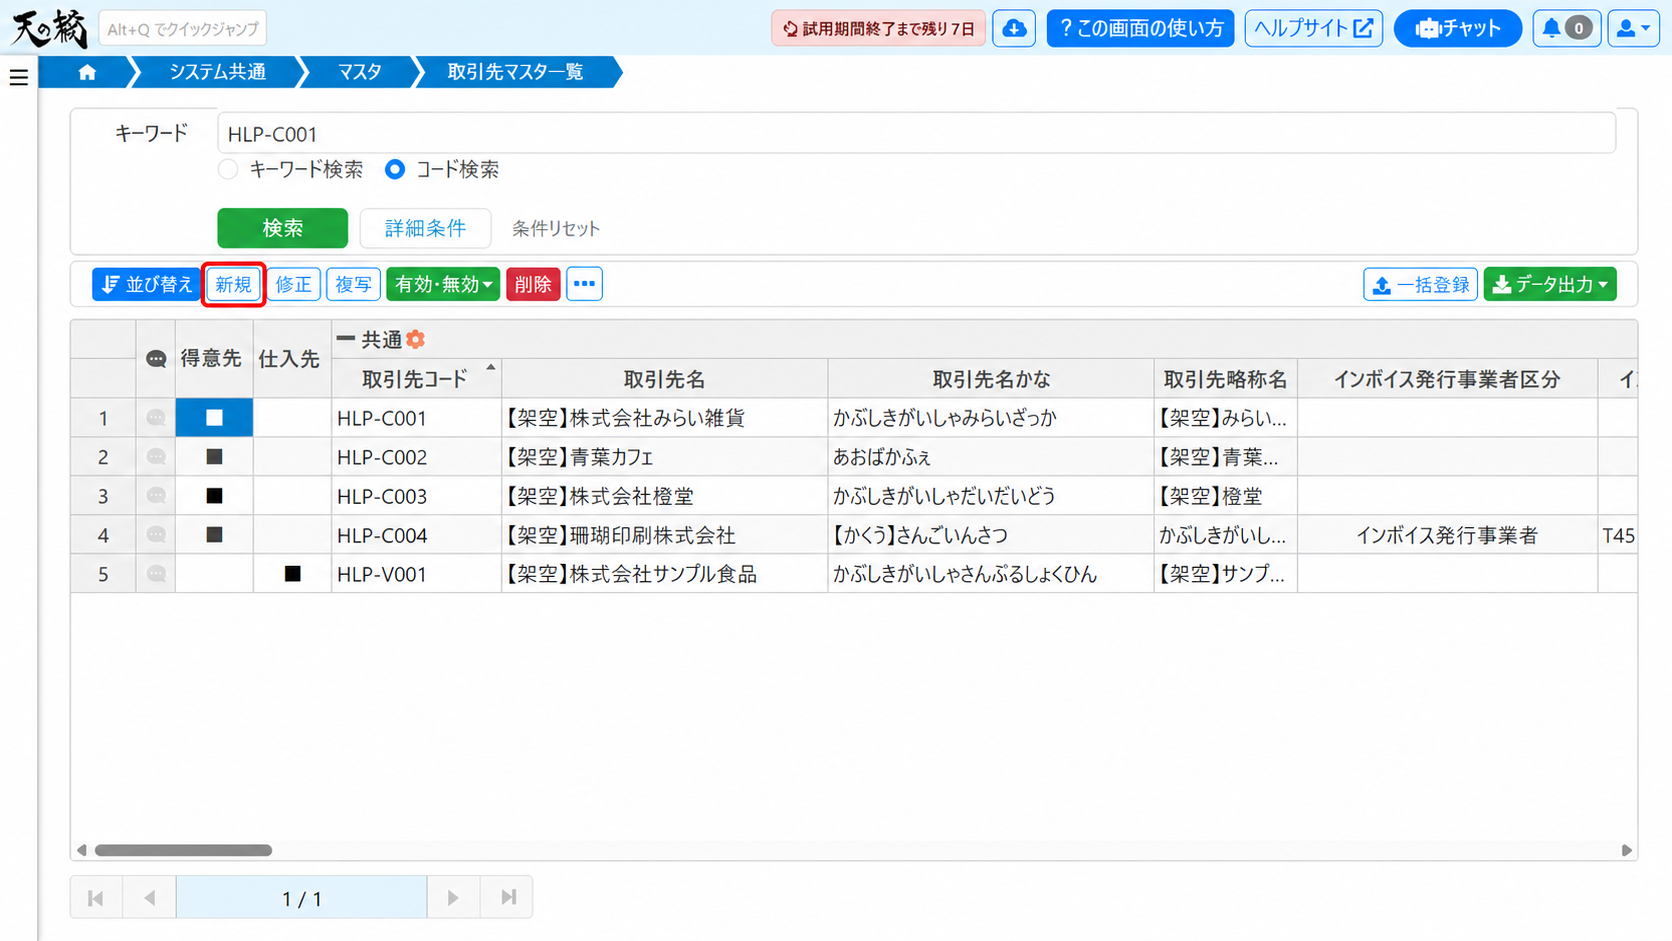Open breadcrumb マスタ
Viewport: 1672px width, 941px height.
(x=359, y=72)
